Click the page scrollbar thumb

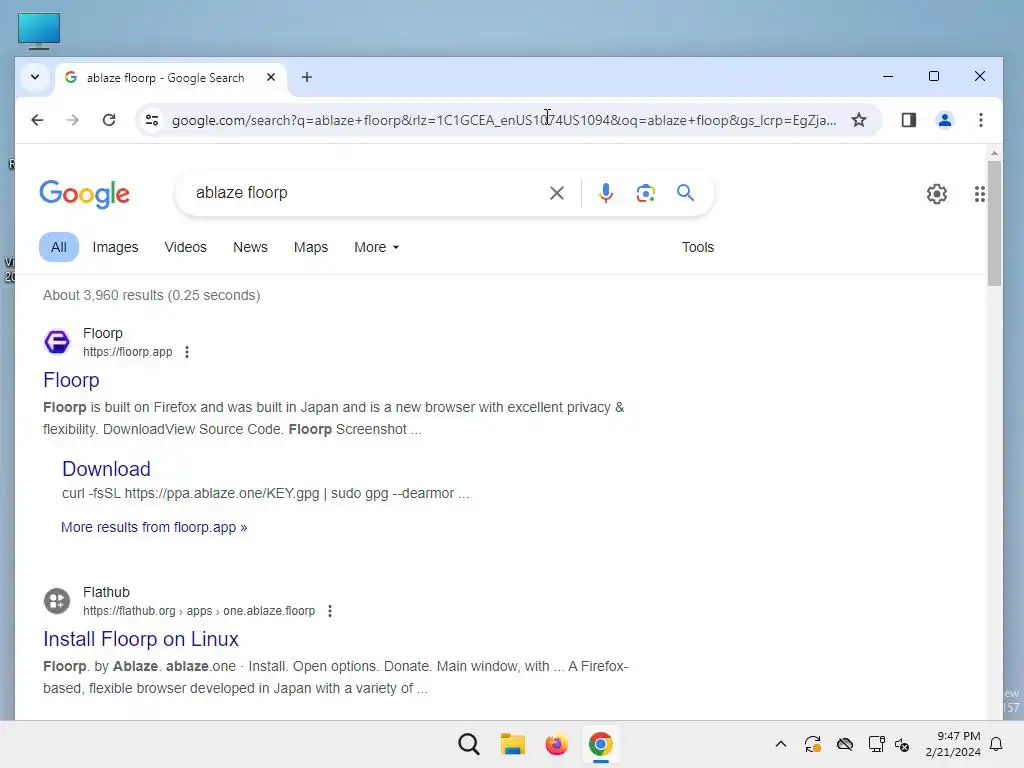pyautogui.click(x=994, y=223)
